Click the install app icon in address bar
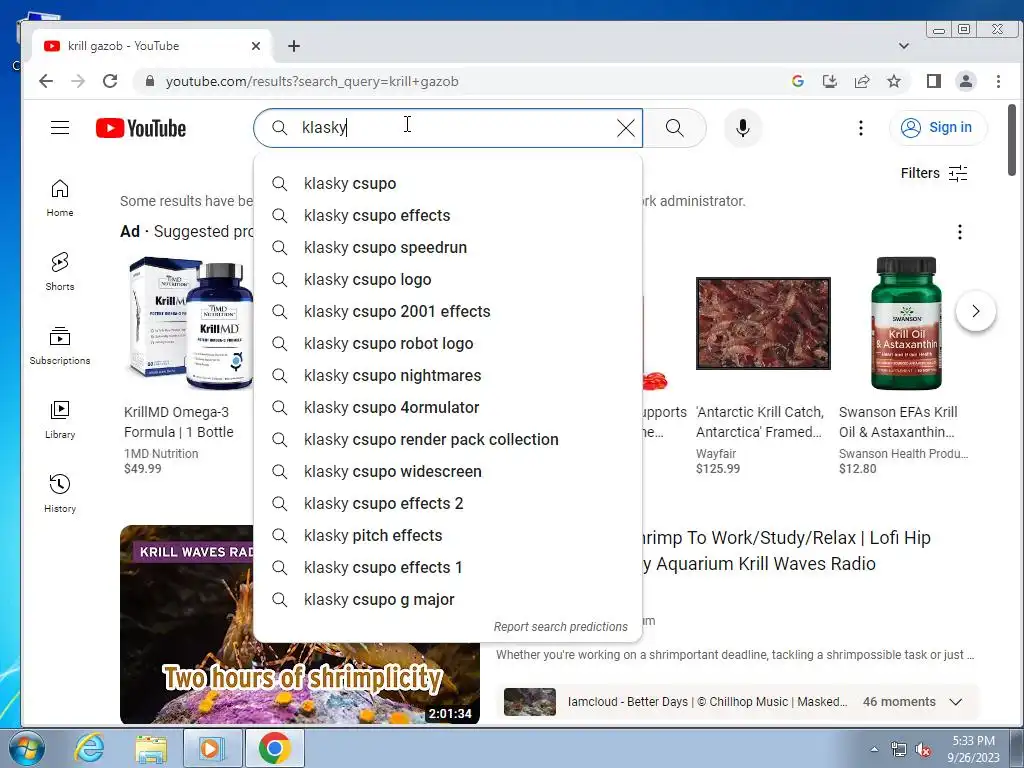 (829, 81)
